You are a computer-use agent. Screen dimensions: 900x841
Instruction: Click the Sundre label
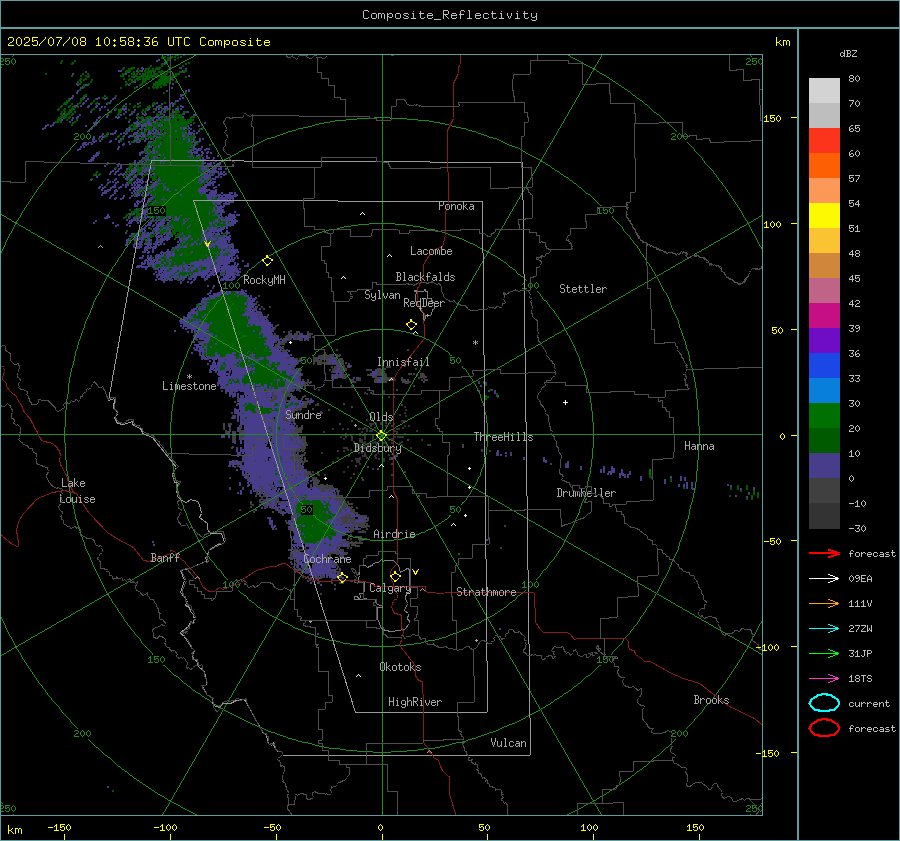click(x=304, y=415)
